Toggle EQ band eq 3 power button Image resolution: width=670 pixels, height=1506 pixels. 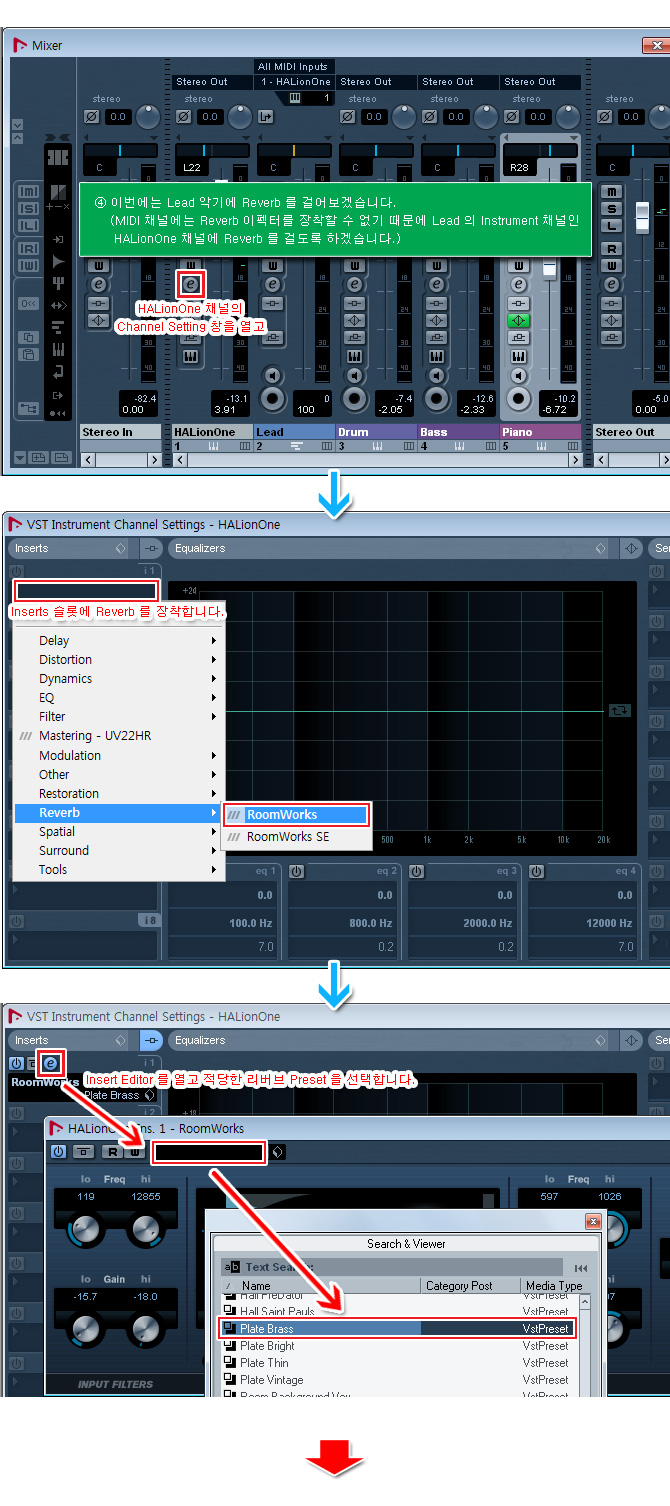(x=416, y=871)
